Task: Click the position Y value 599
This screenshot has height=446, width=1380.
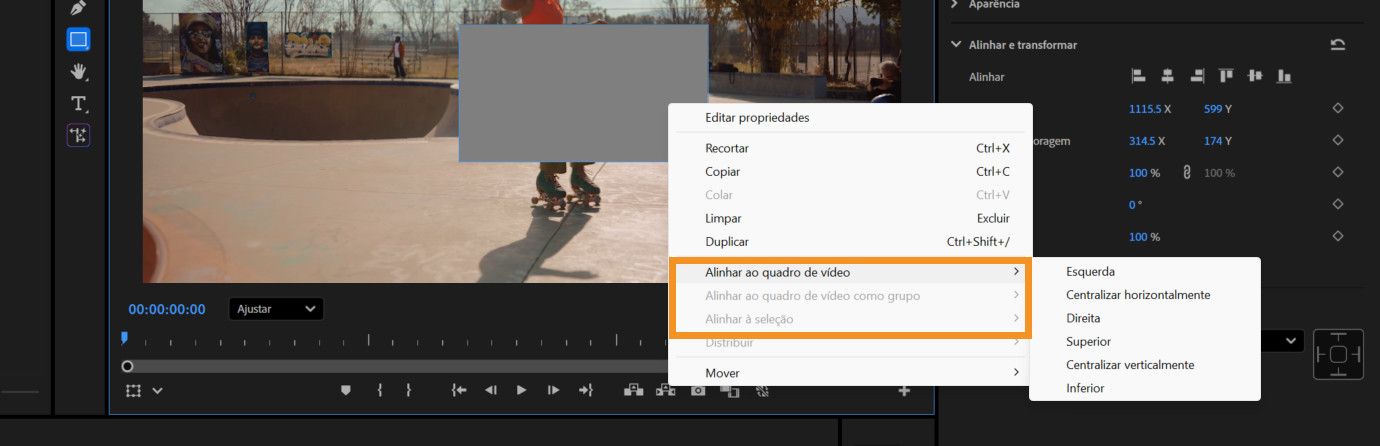Action: 1214,108
